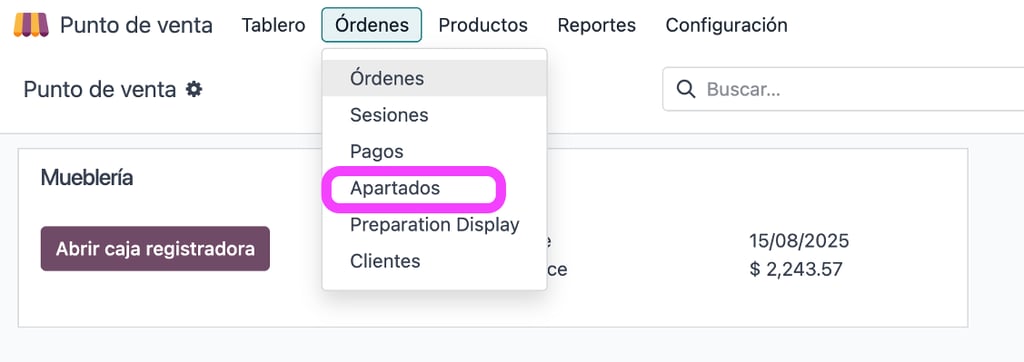The image size is (1024, 362).
Task: Select Clientes in the dropdown
Action: coord(434,261)
